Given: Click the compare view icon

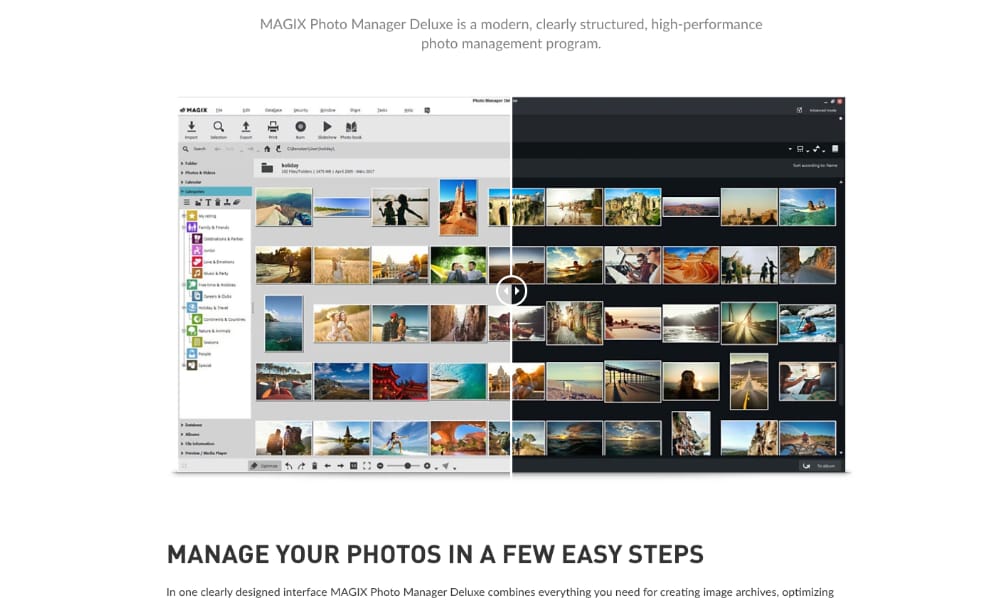Looking at the screenshot, I should 353,466.
